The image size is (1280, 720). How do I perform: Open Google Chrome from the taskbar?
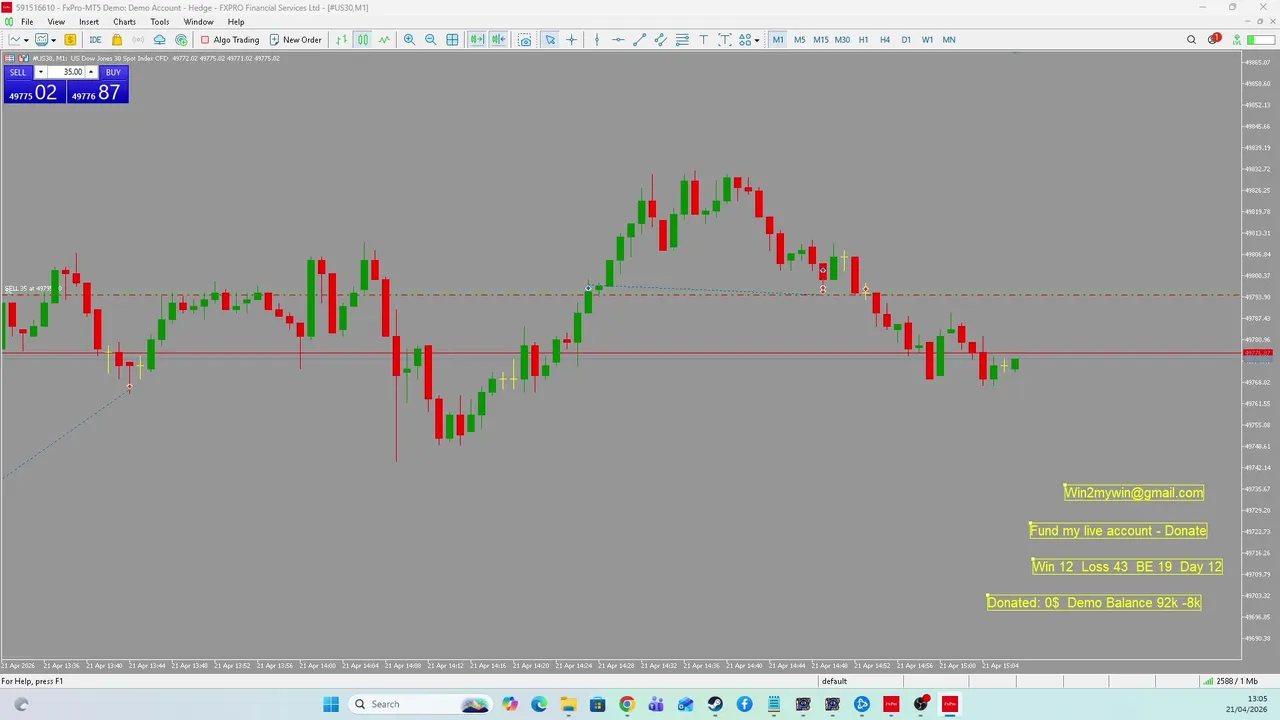click(626, 704)
